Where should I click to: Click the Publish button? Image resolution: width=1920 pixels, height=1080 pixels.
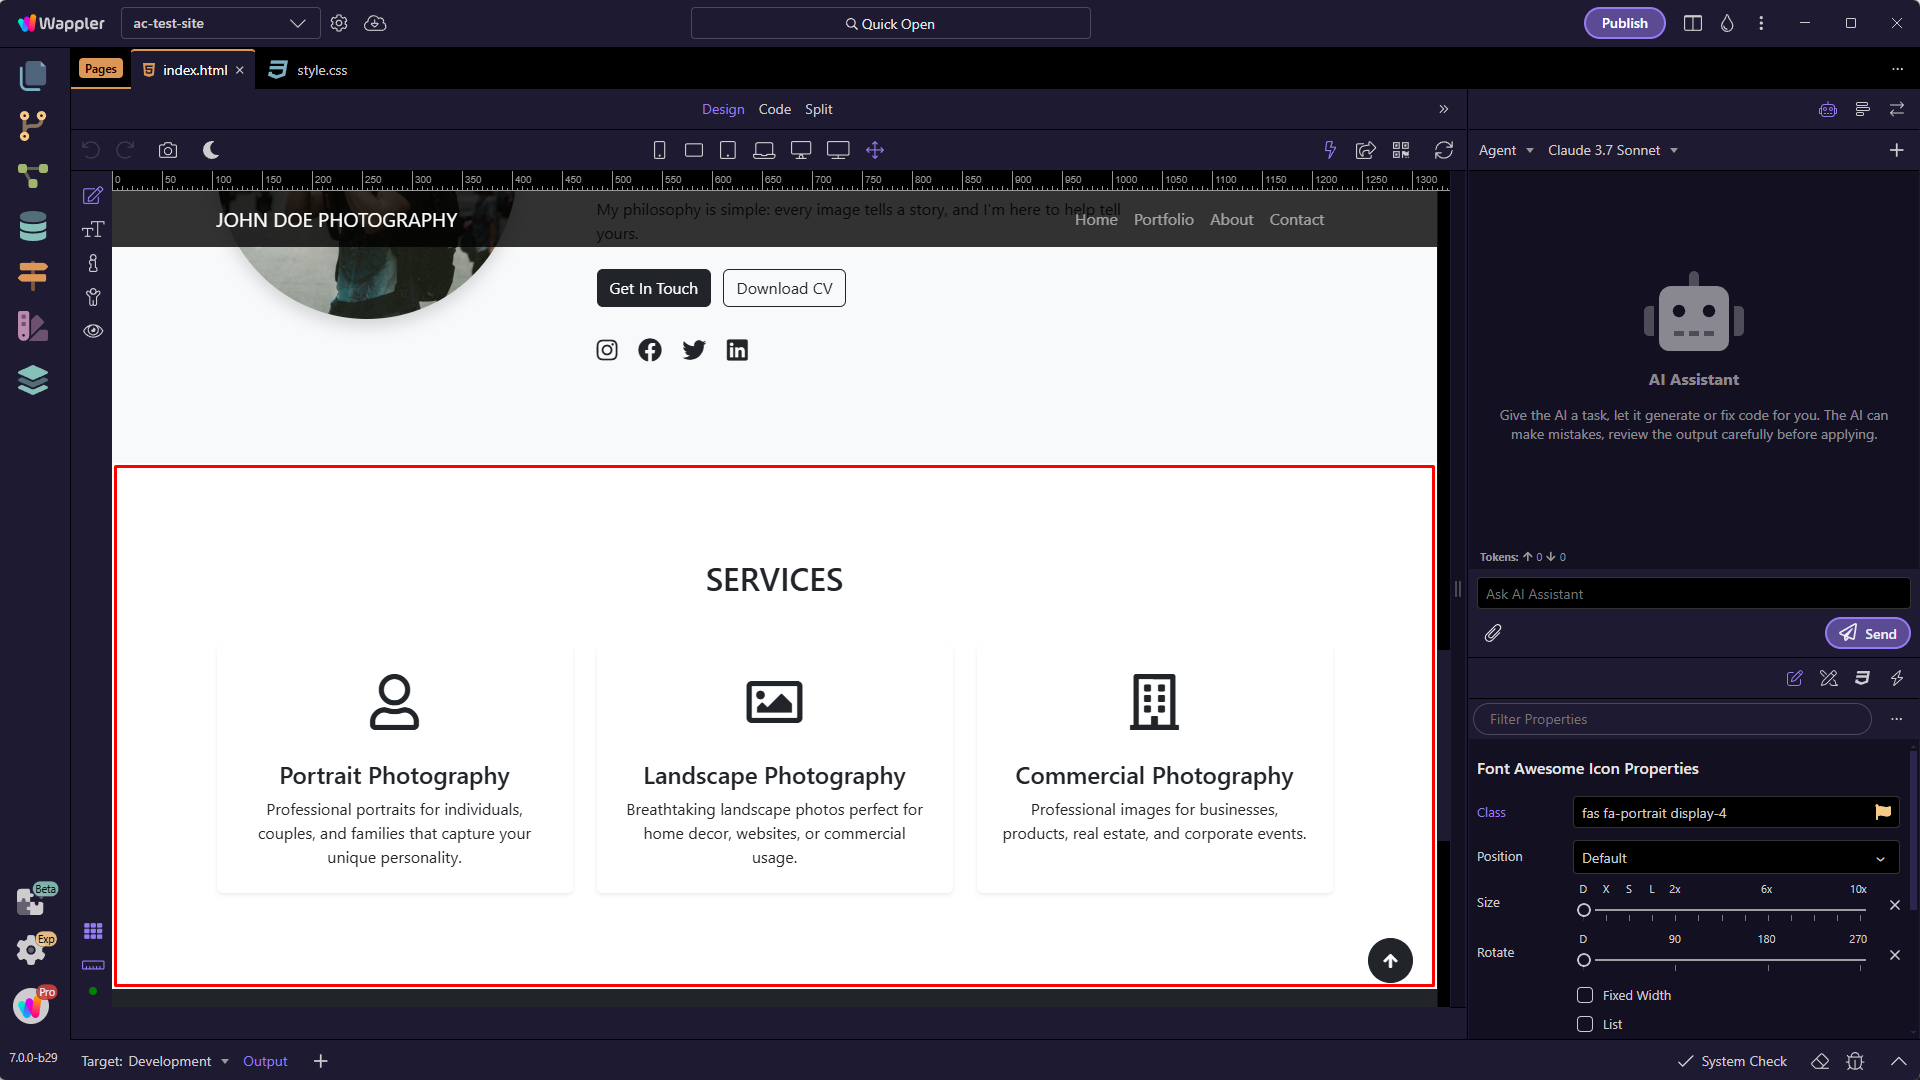click(1625, 23)
